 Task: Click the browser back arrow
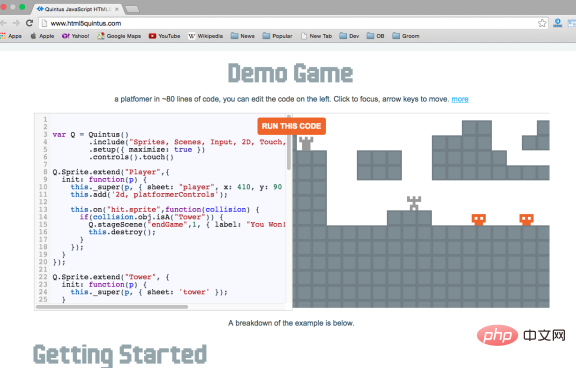click(3, 23)
